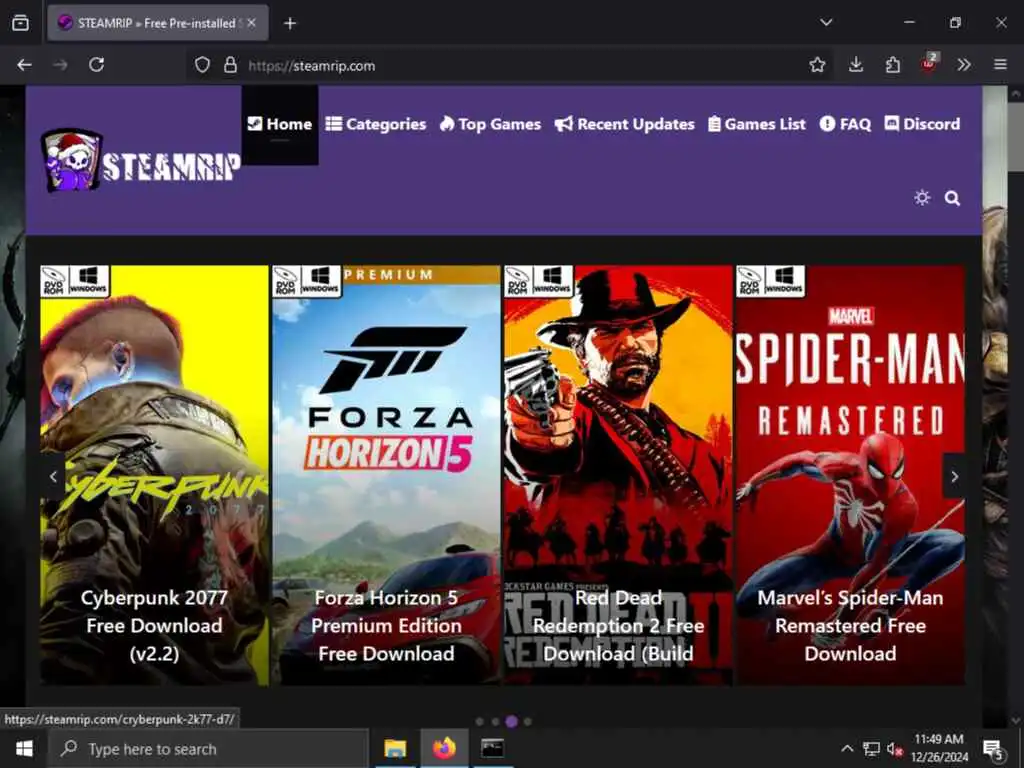1024x768 pixels.
Task: Select the first carousel pagination dot
Action: [x=480, y=722]
